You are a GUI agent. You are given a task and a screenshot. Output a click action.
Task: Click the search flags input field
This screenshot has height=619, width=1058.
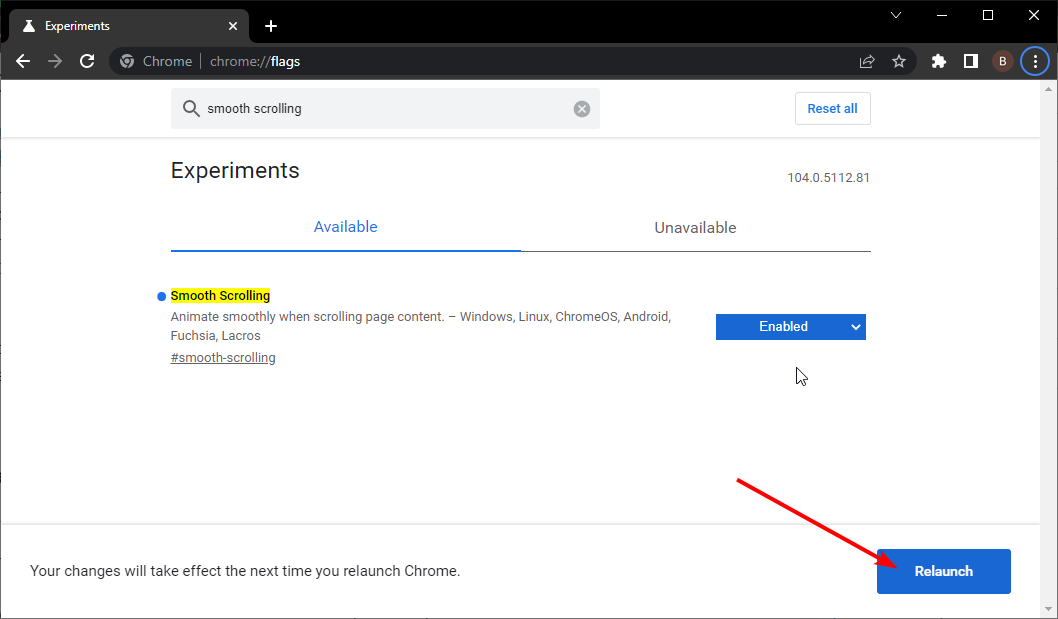coord(385,109)
